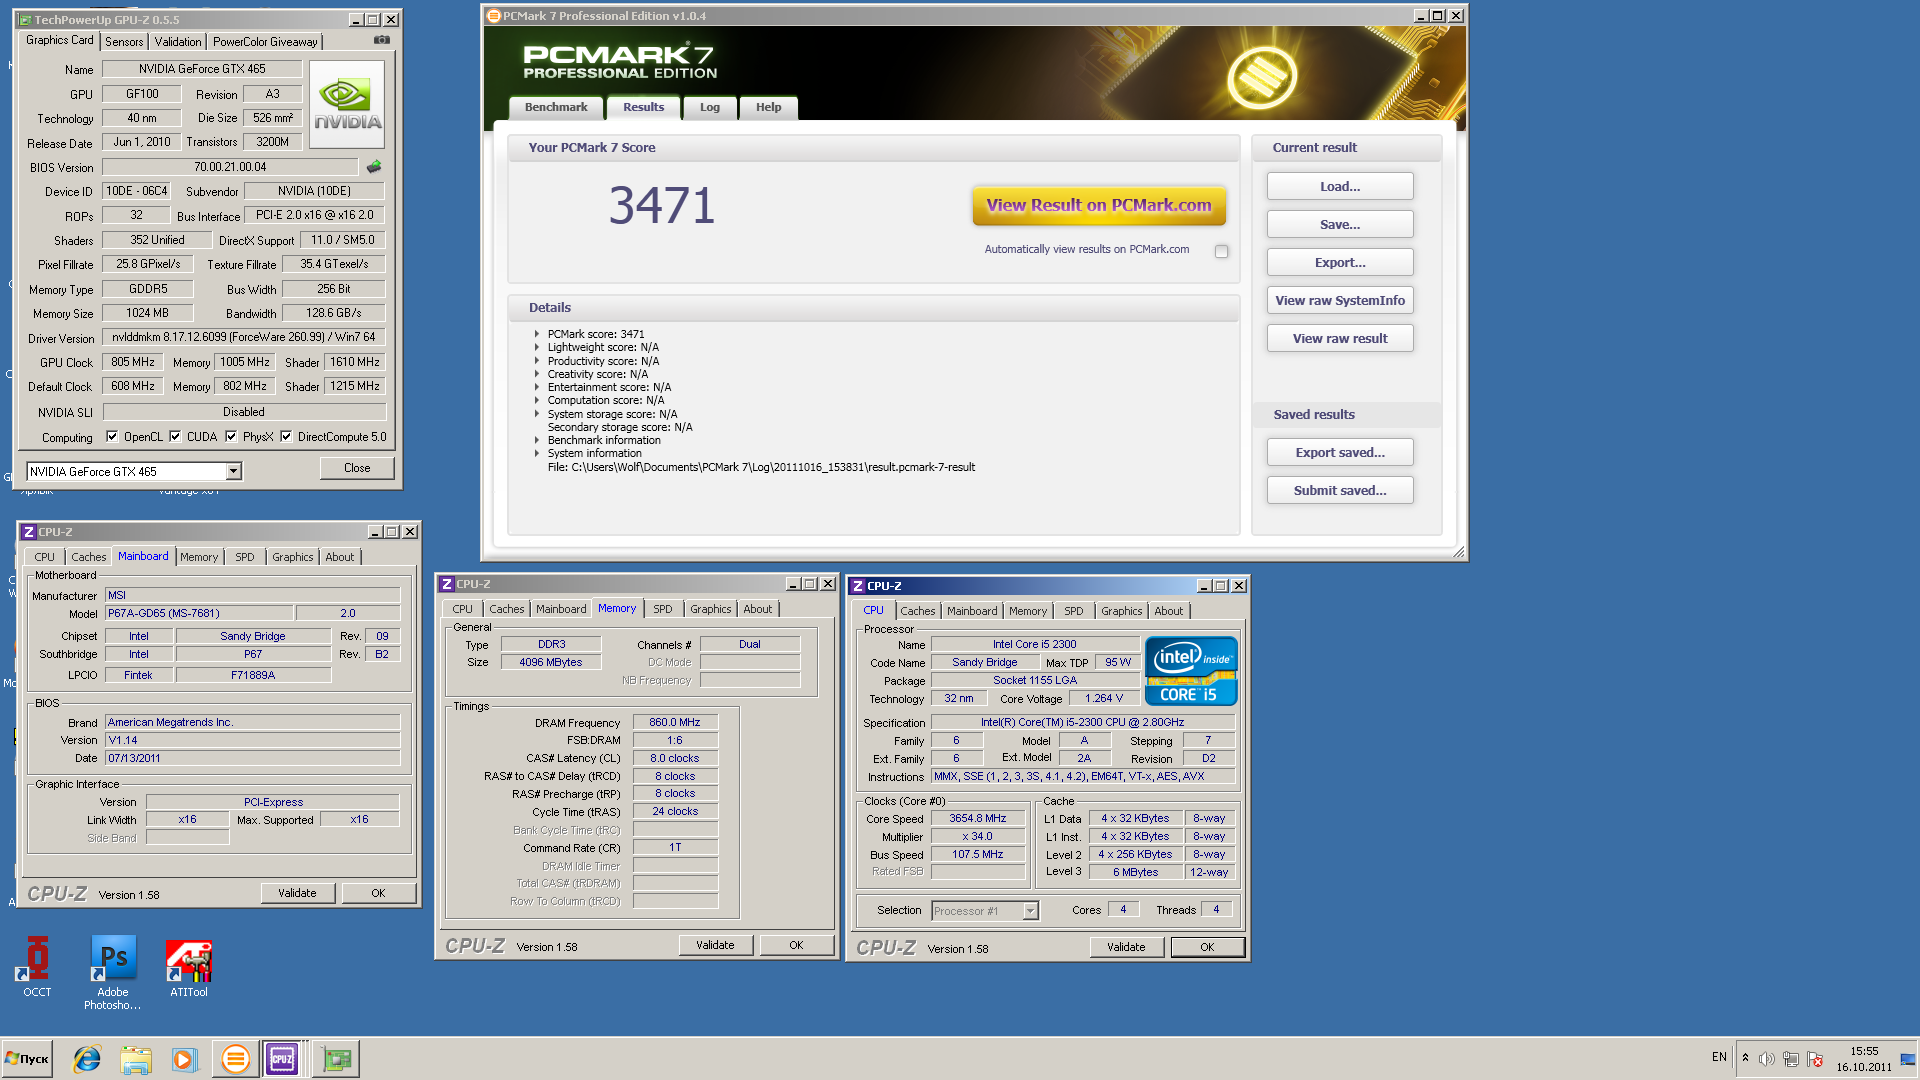Show hidden tray icons arrow

pyautogui.click(x=1745, y=1058)
